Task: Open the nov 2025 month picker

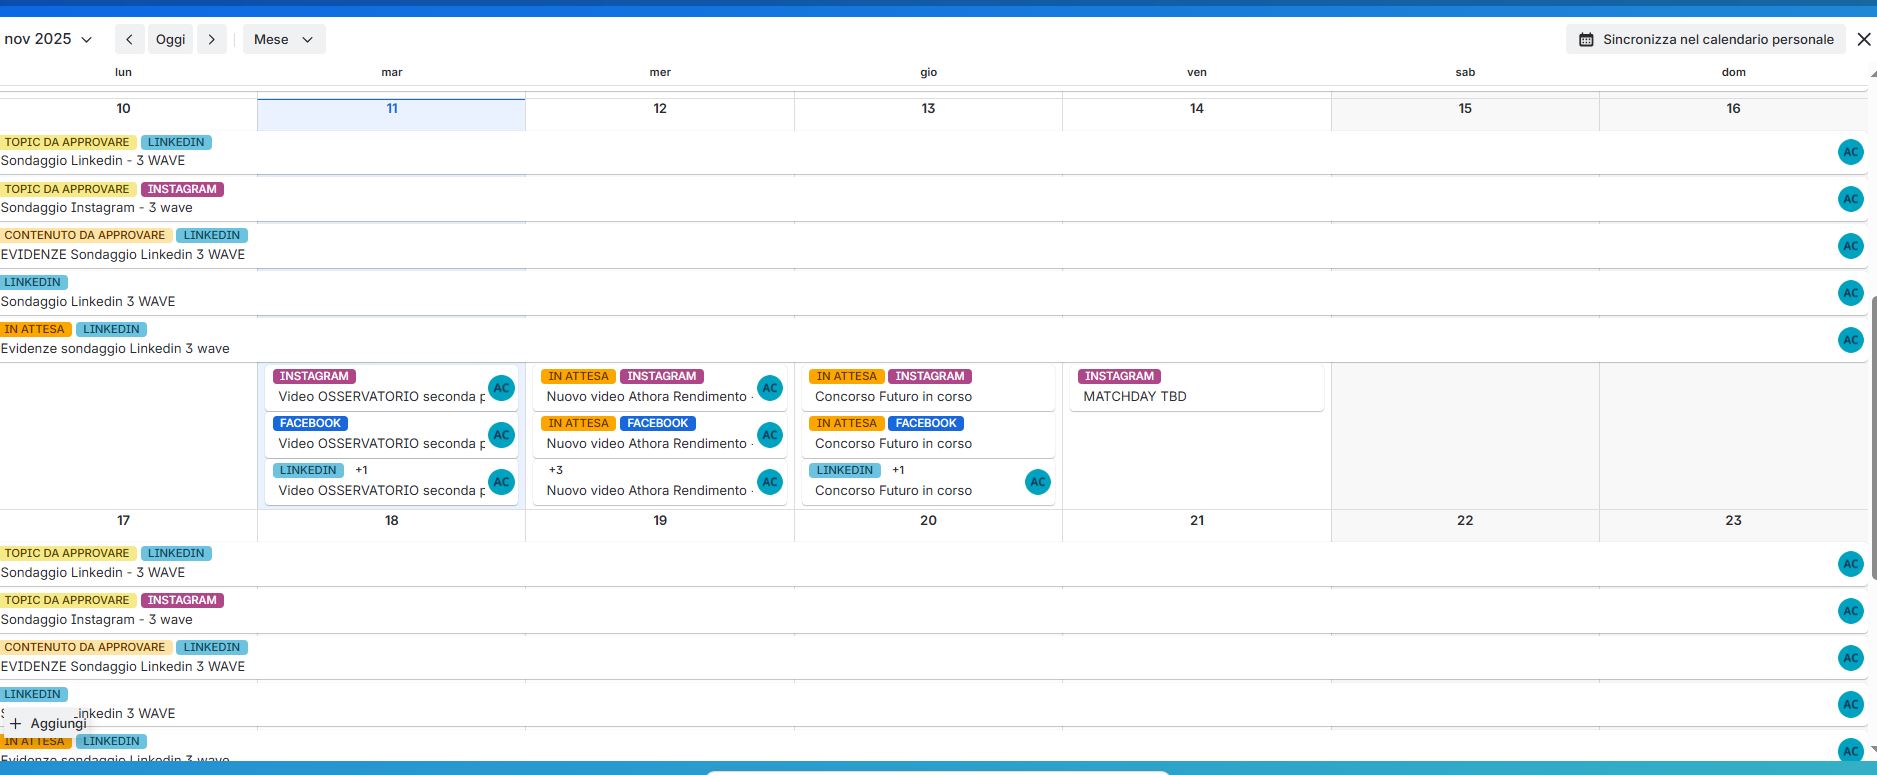Action: (x=48, y=39)
